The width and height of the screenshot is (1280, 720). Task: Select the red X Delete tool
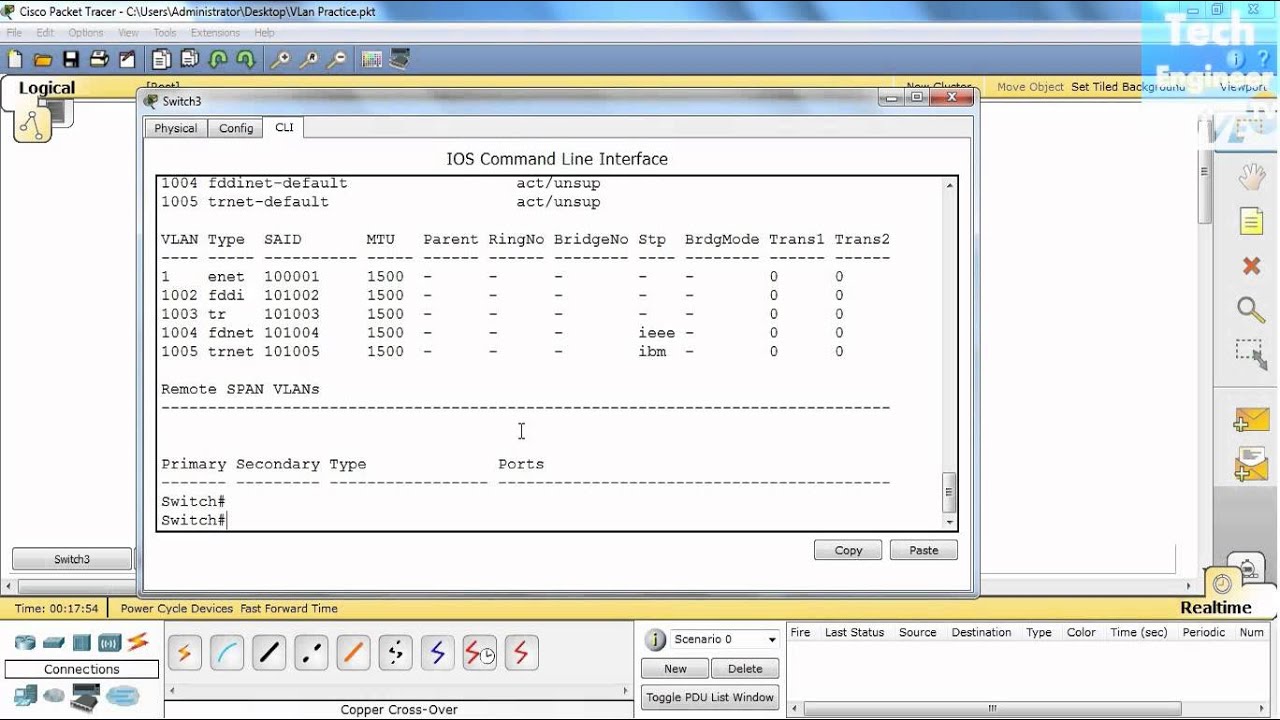[x=1251, y=265]
